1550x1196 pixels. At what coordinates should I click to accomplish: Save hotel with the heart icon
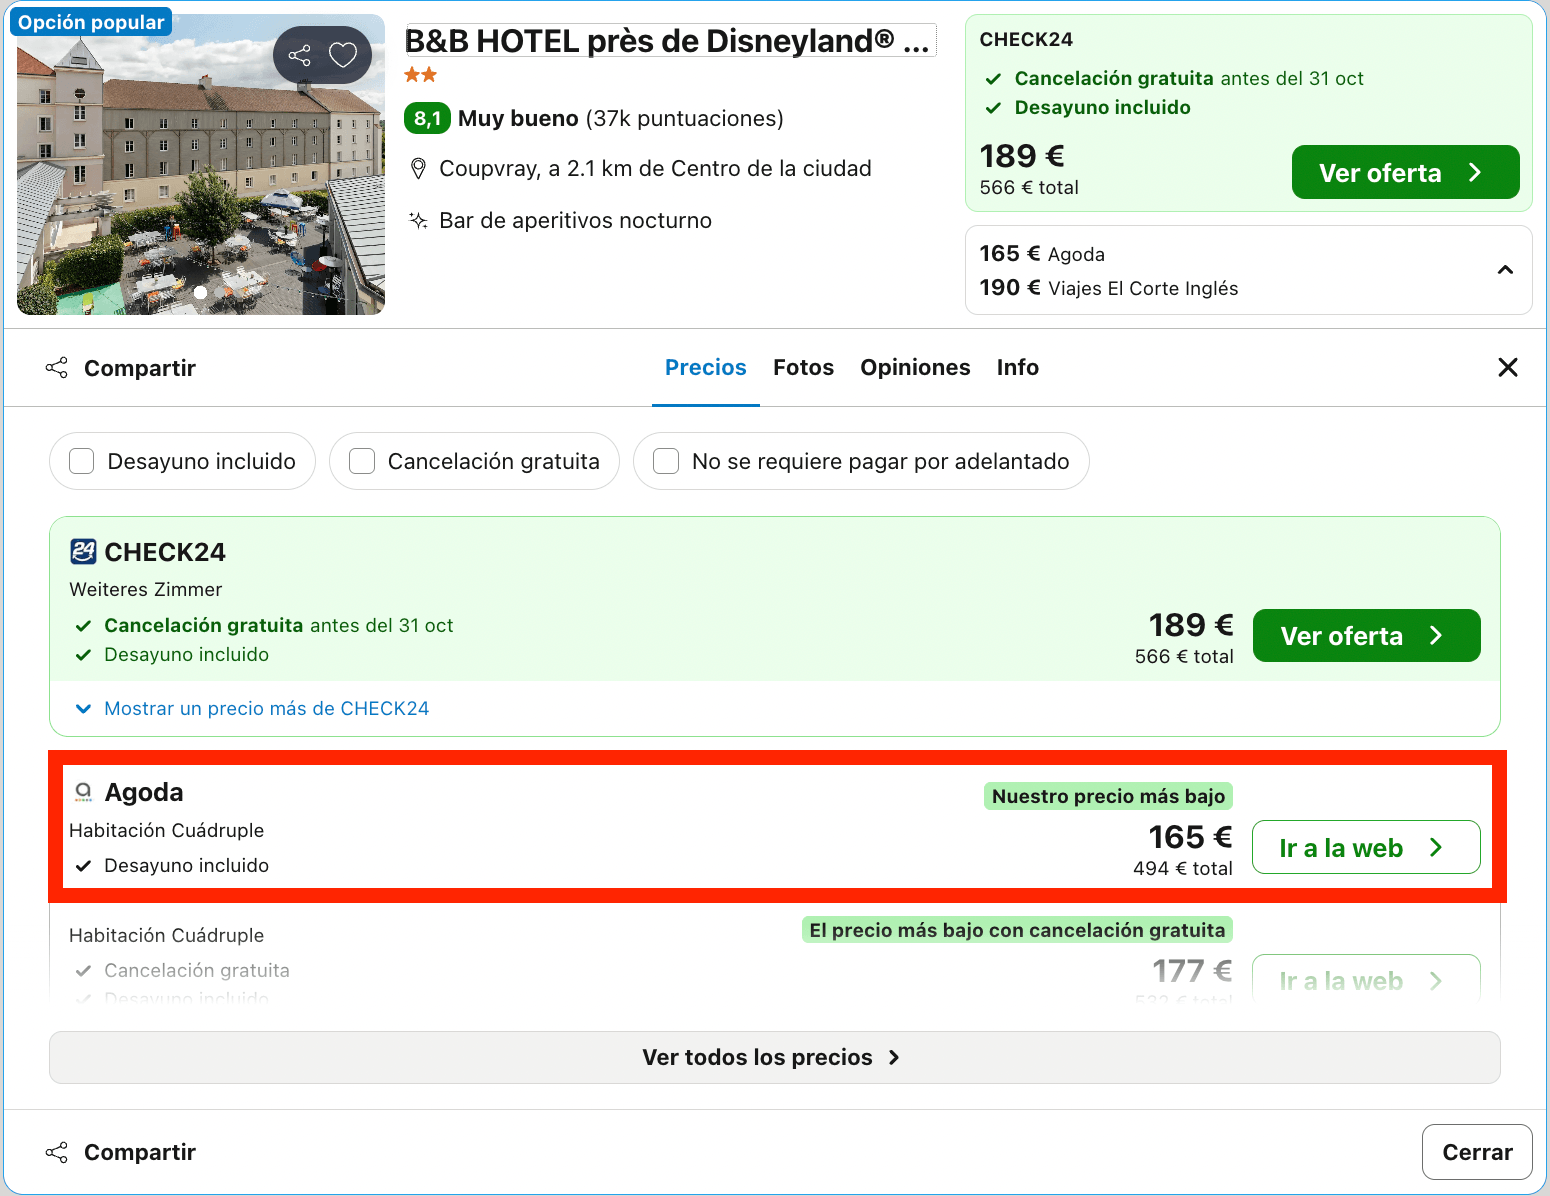tap(343, 55)
